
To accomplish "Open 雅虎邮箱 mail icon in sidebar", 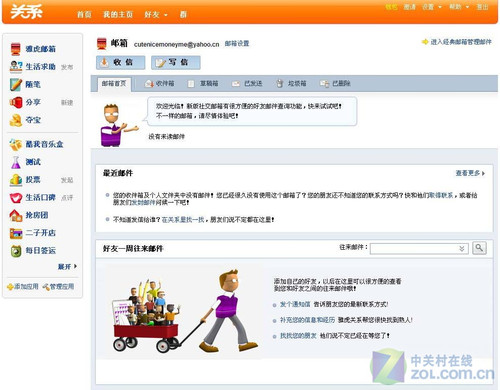I will [x=15, y=49].
